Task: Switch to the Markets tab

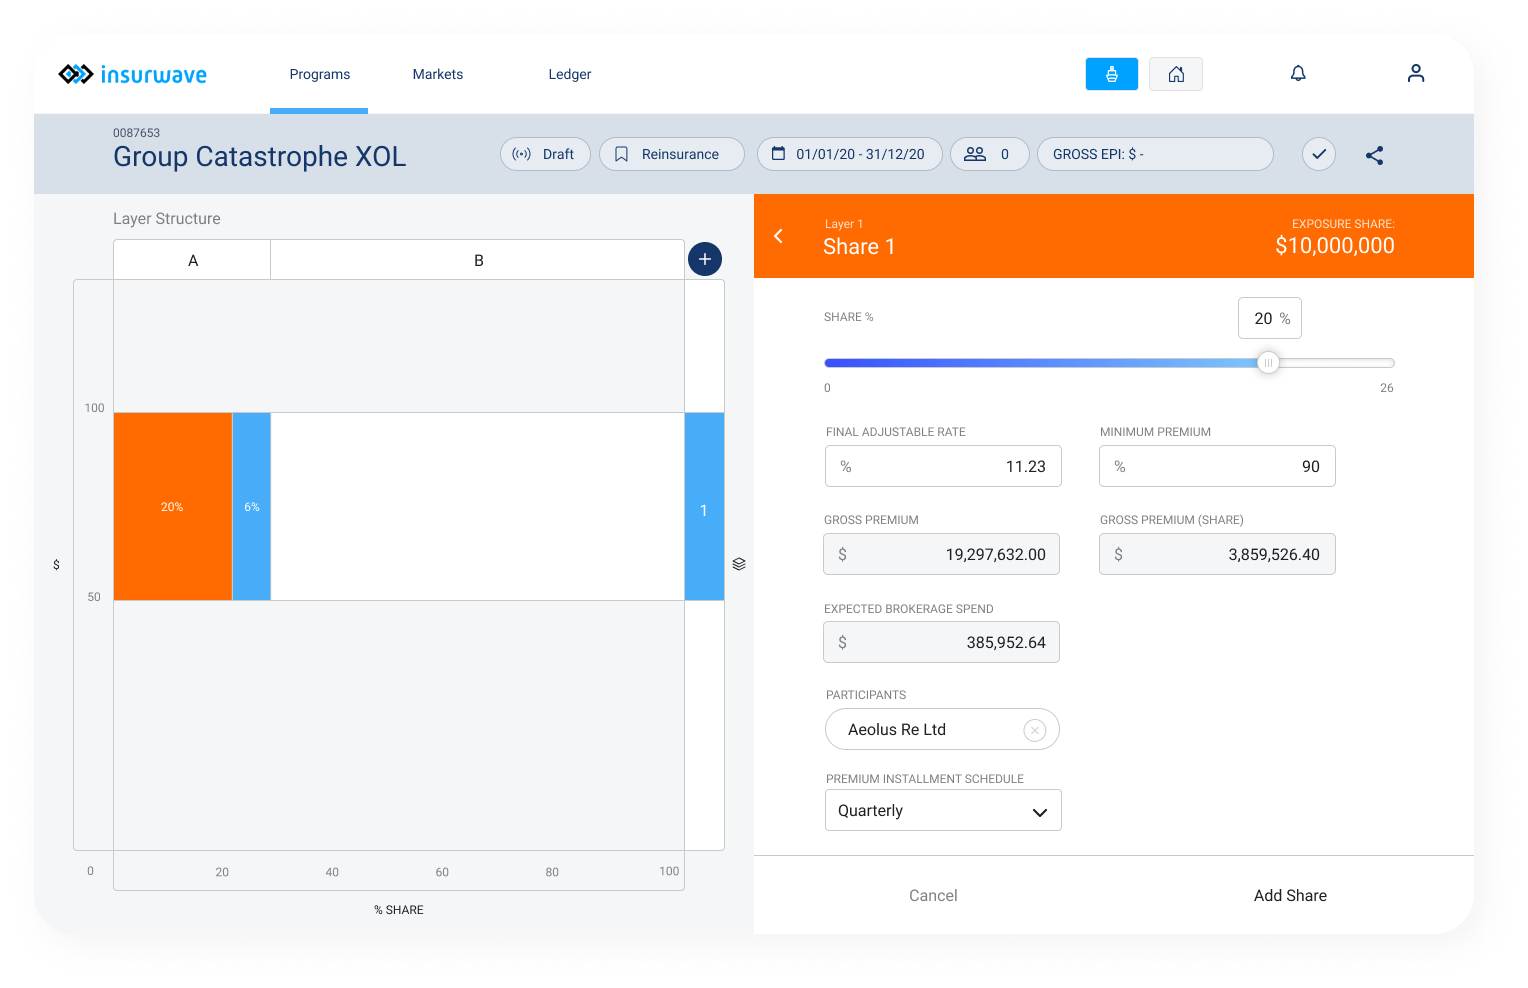Action: 438,74
